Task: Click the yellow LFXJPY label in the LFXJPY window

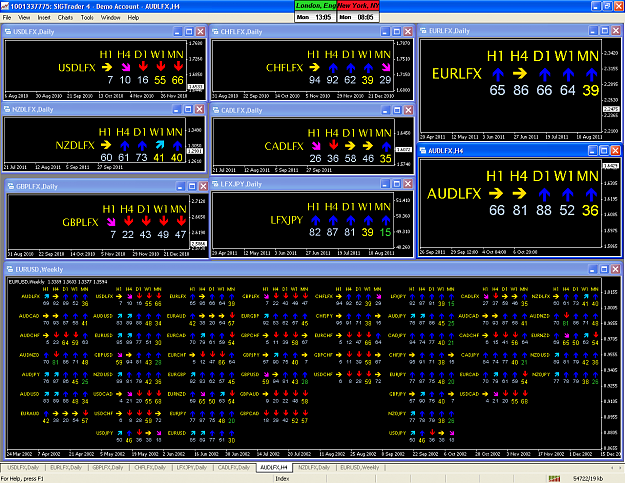Action: pyautogui.click(x=286, y=220)
